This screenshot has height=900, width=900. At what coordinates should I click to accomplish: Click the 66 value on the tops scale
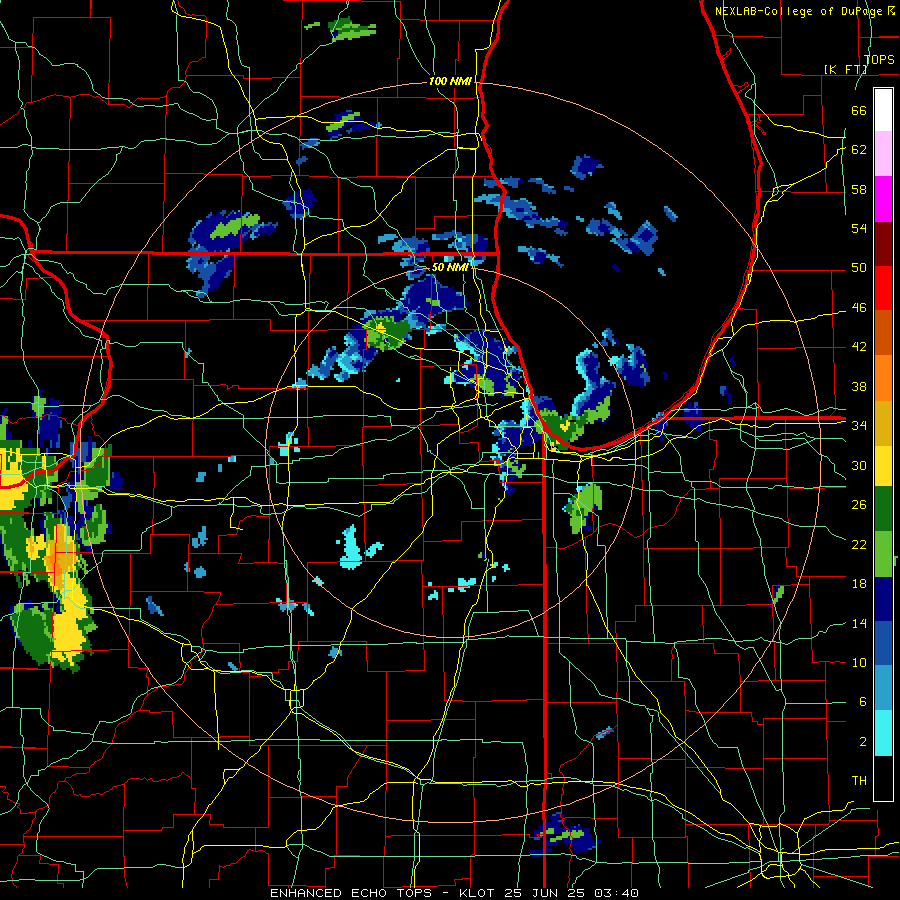coord(859,111)
